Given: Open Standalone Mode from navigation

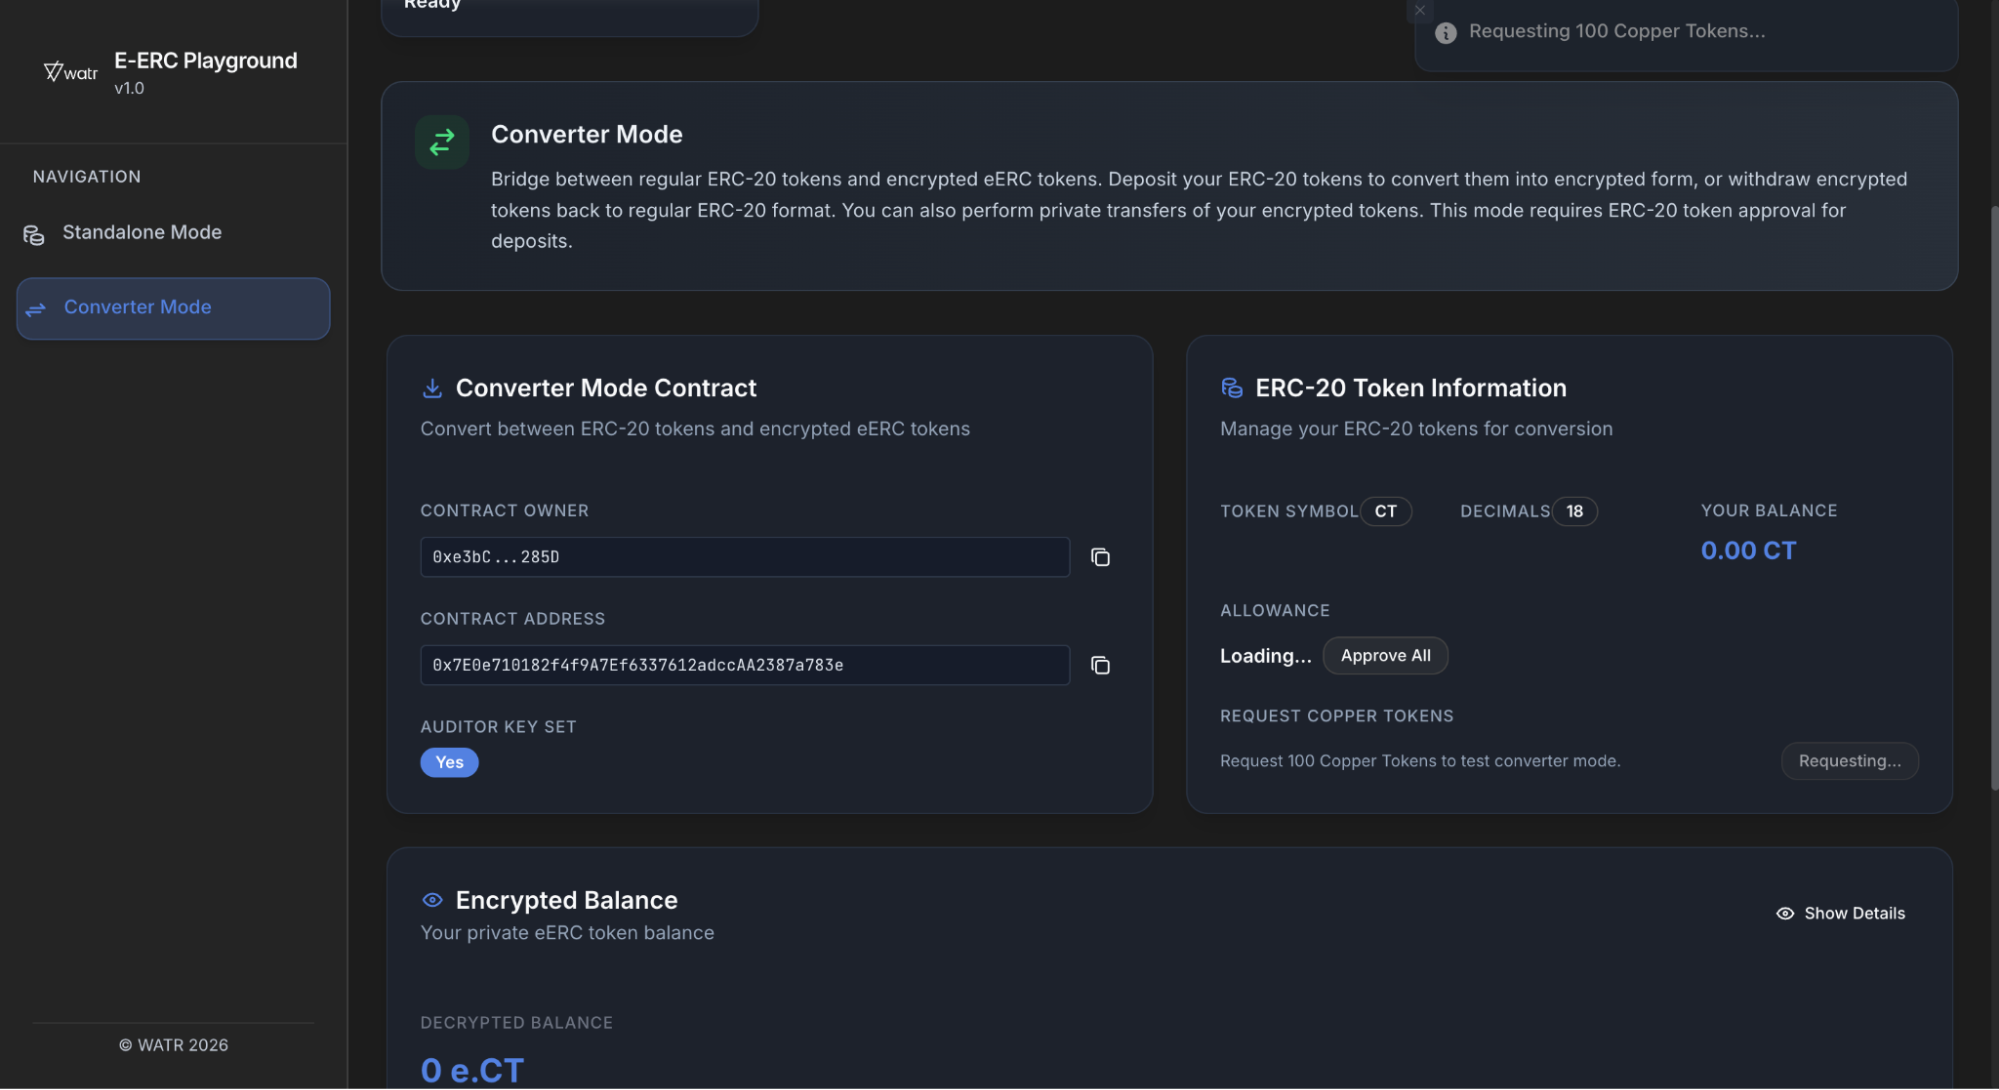Looking at the screenshot, I should point(141,232).
